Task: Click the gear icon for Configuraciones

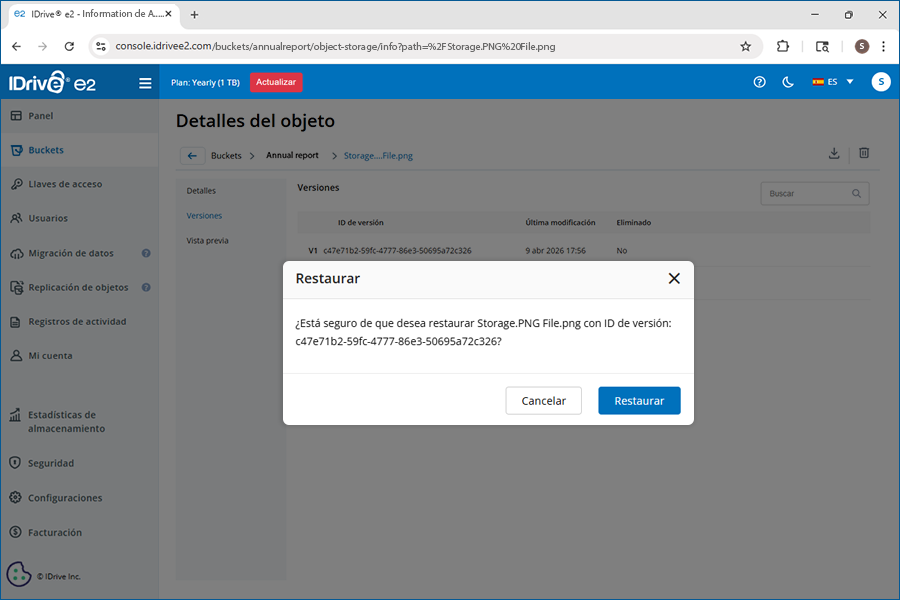Action: click(15, 497)
